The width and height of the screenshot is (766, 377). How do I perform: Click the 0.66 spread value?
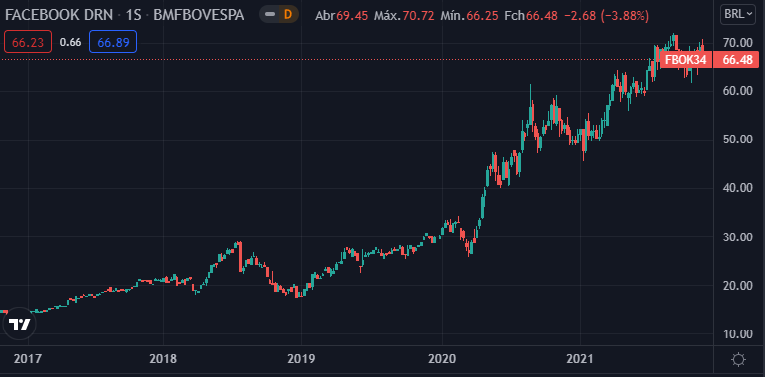(x=70, y=42)
